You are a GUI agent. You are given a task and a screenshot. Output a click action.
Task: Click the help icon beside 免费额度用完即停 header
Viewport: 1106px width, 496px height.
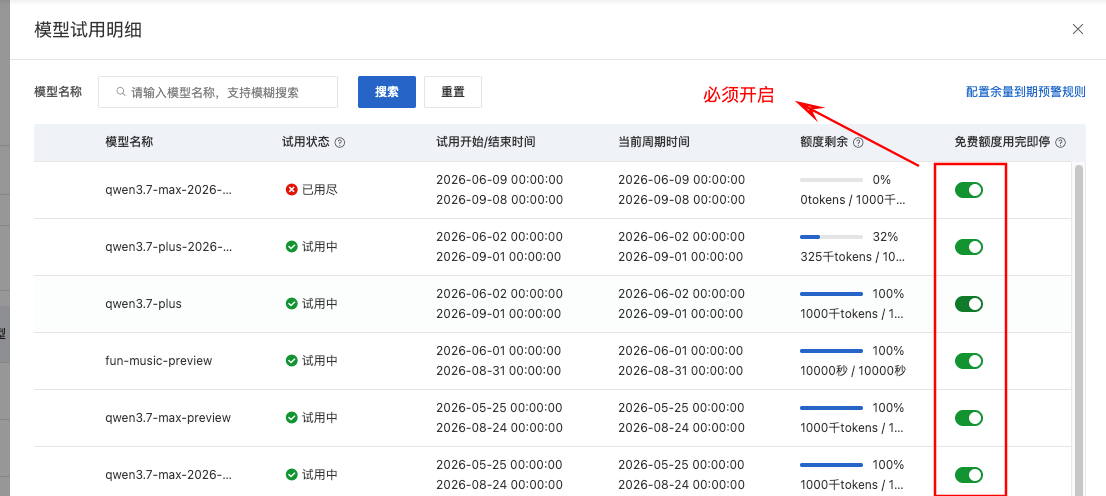(1061, 143)
